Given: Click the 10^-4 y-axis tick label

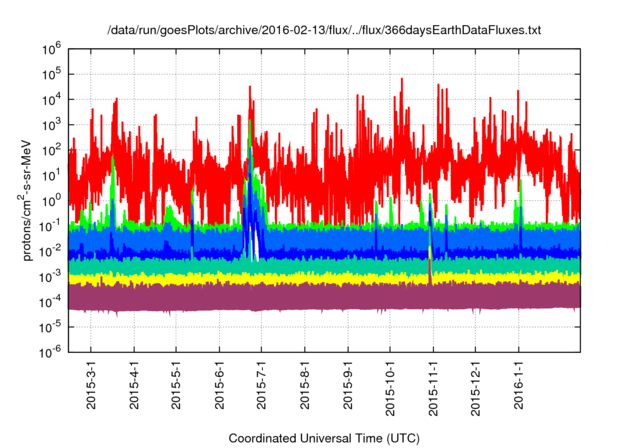Looking at the screenshot, I should (50, 302).
